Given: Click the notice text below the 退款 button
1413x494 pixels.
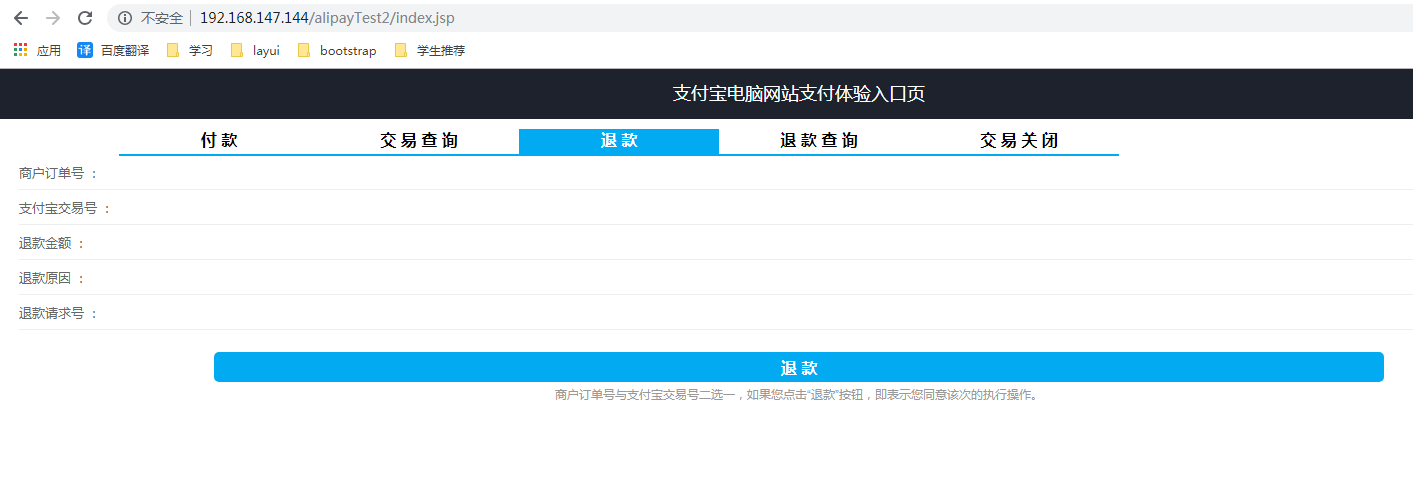Looking at the screenshot, I should tap(798, 395).
